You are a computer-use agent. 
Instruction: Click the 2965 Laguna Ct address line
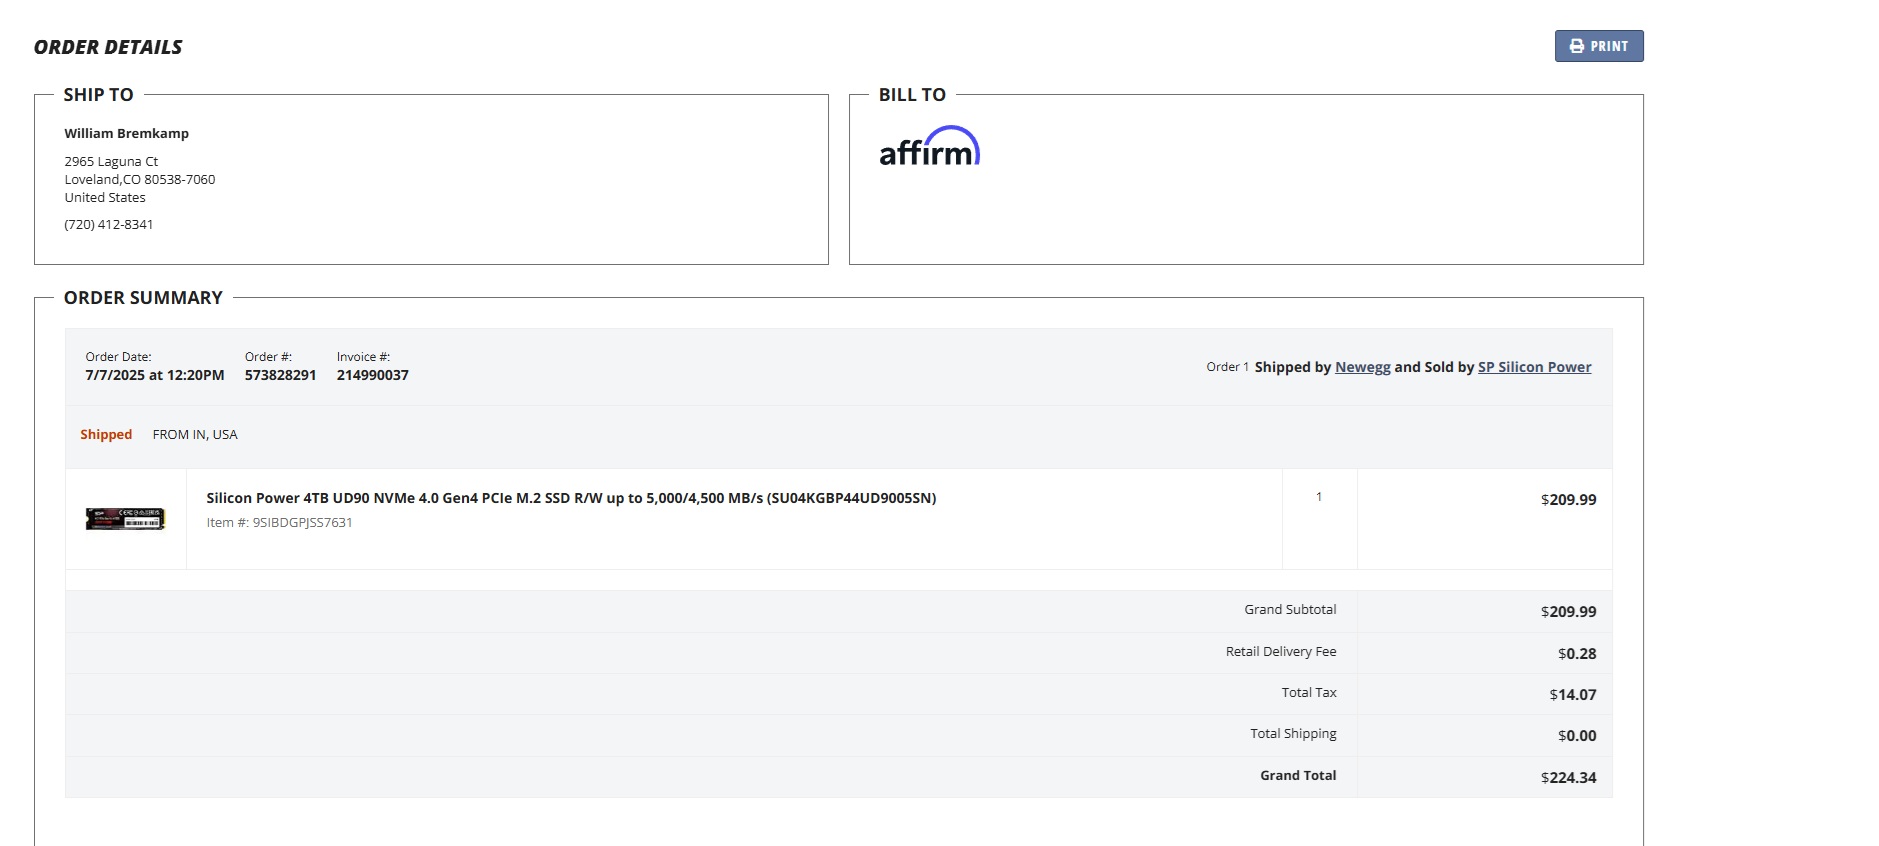tap(111, 162)
